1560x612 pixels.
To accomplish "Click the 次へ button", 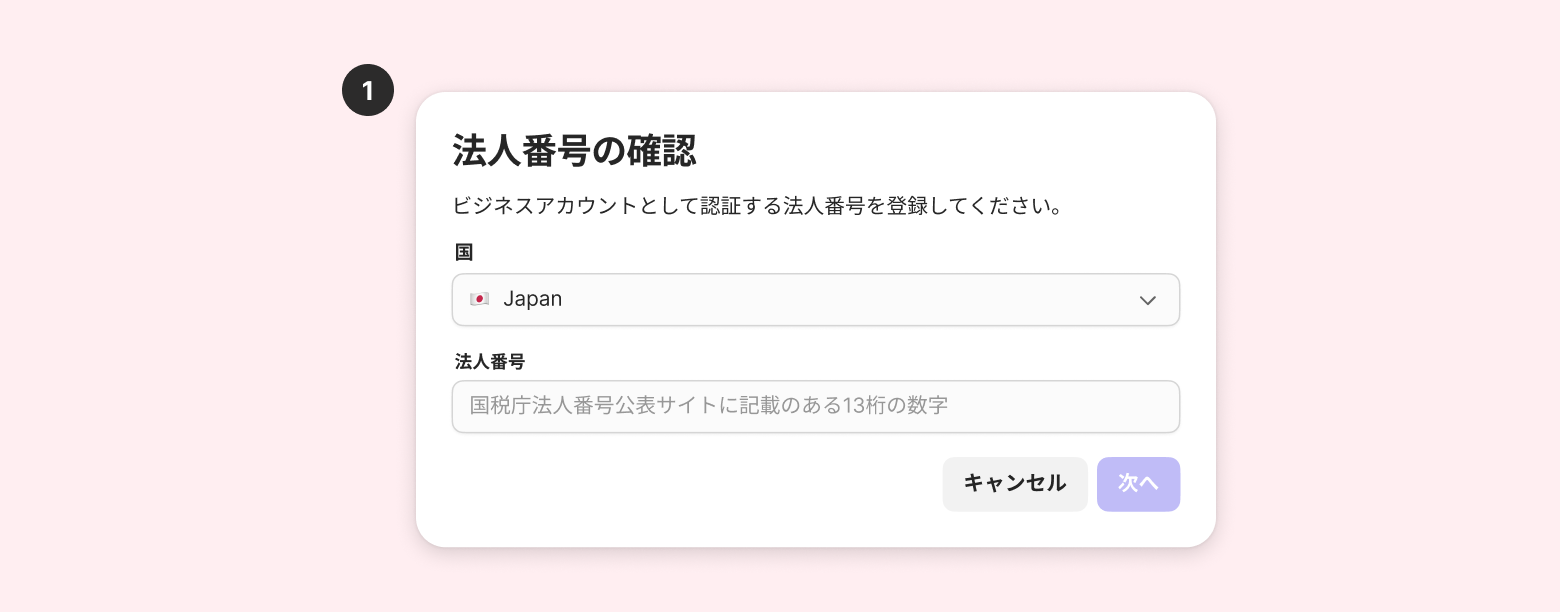I will pos(1138,484).
